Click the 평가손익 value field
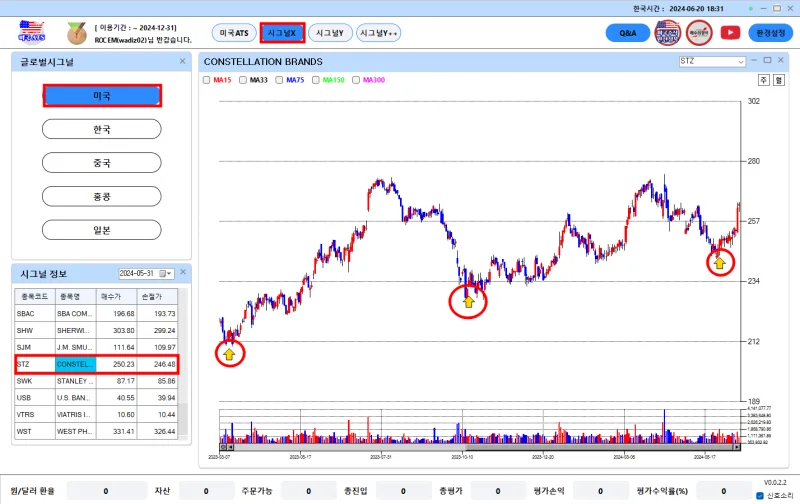800x504 pixels. pos(601,491)
